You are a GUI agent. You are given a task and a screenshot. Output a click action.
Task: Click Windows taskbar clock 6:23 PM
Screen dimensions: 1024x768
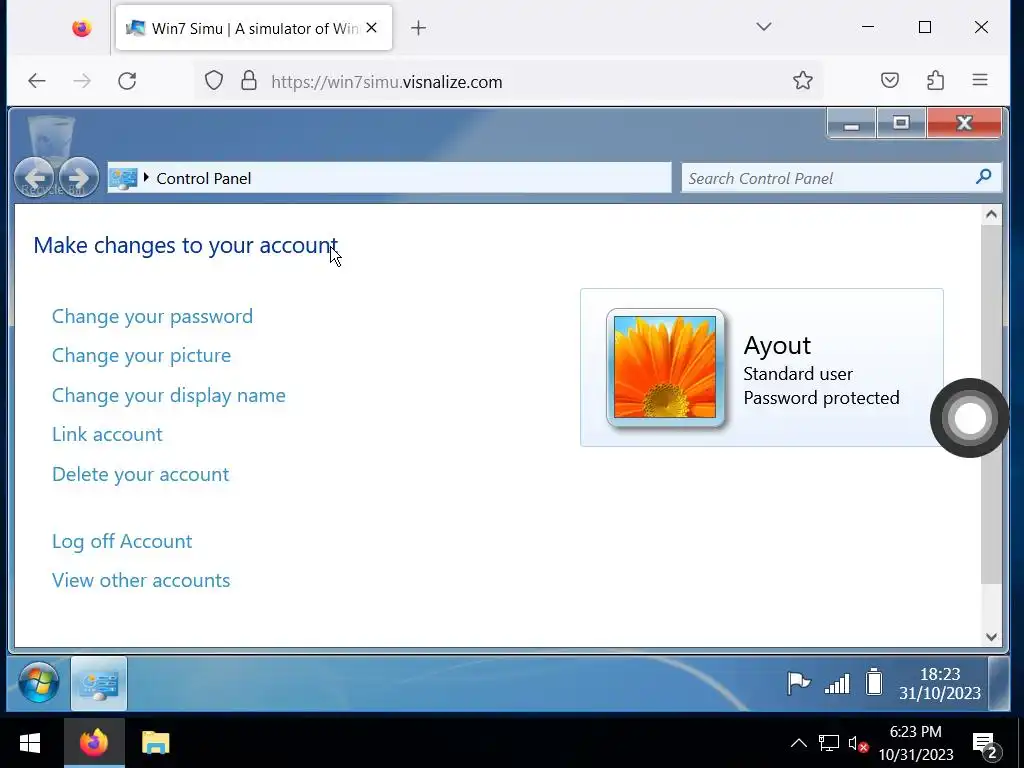point(916,743)
